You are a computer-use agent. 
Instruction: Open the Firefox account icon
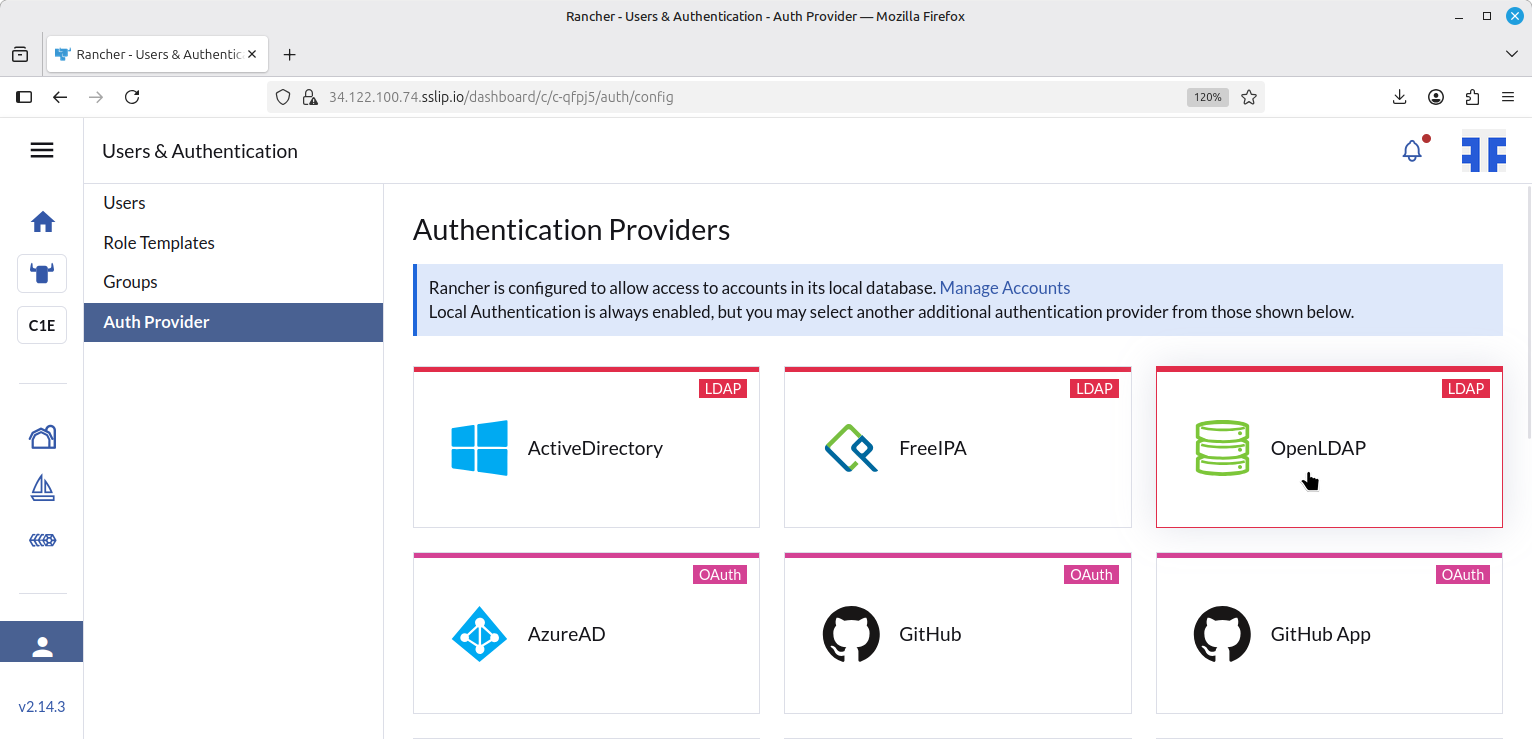[x=1436, y=97]
